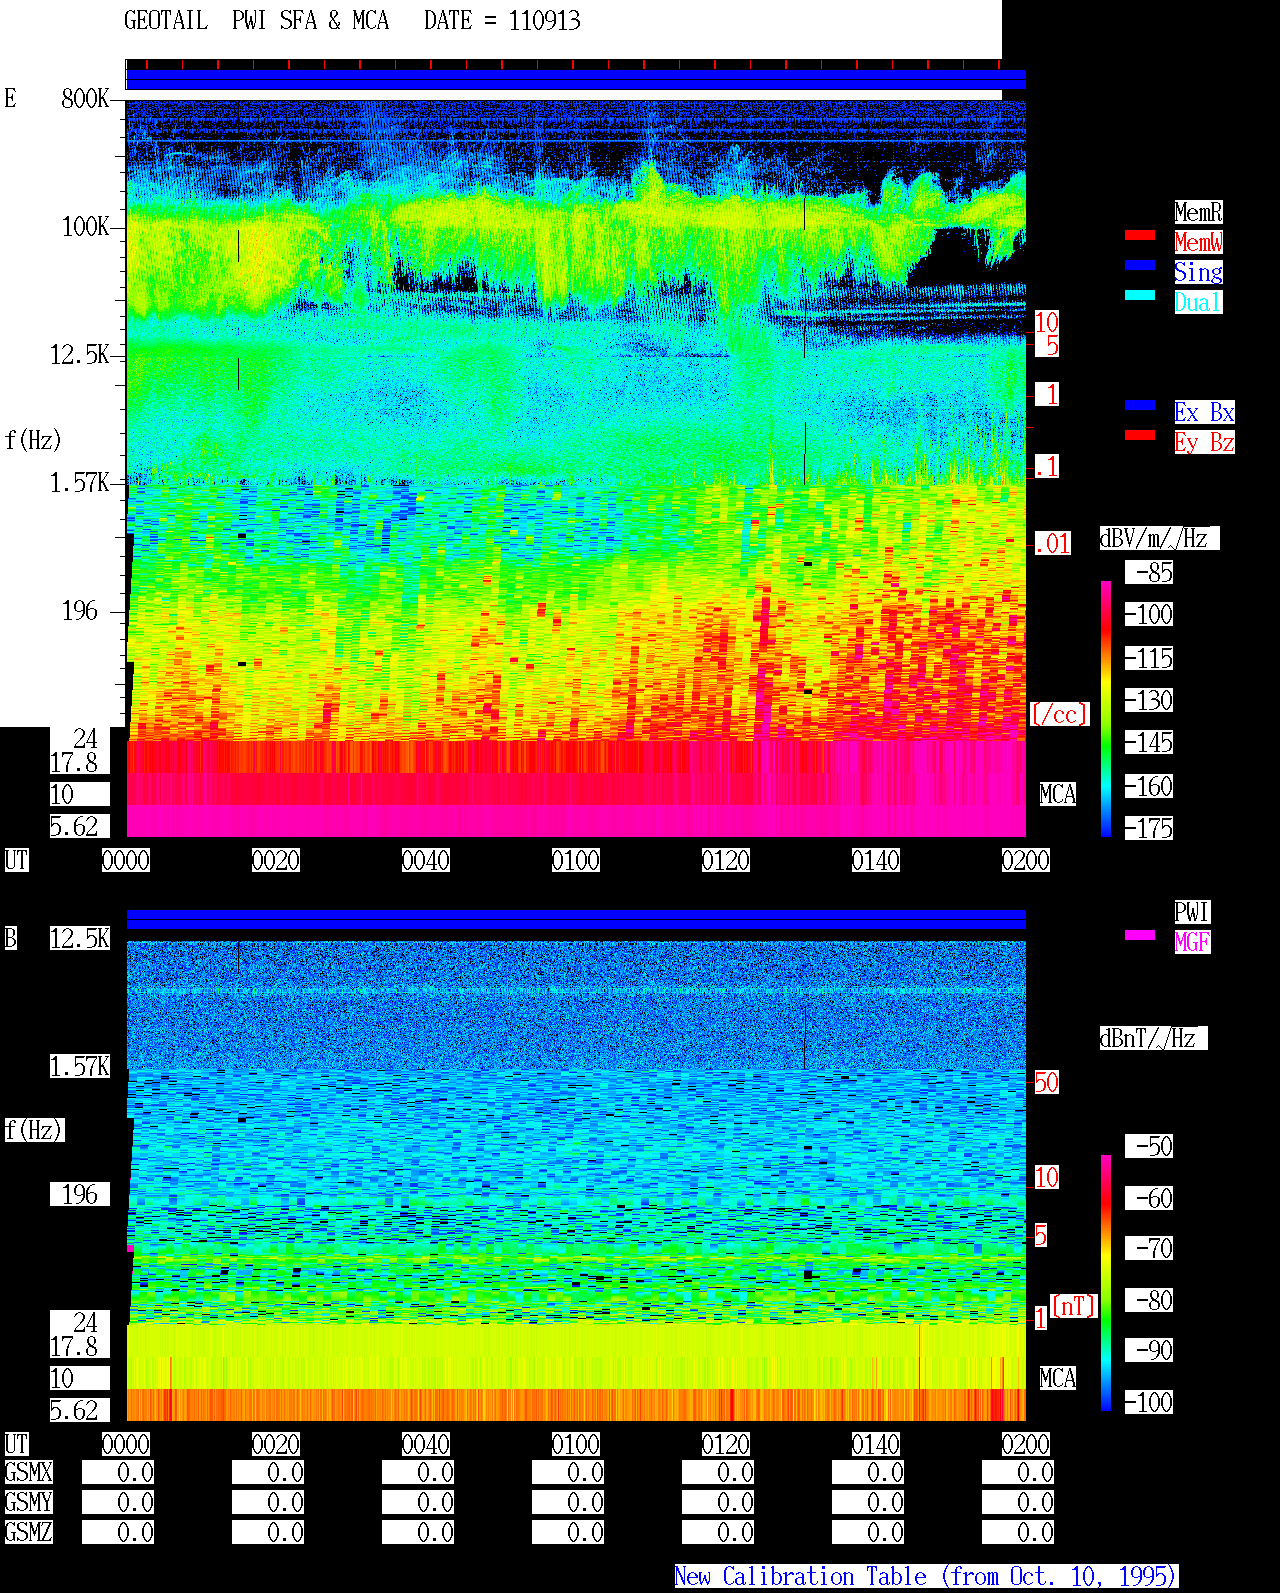Click the dBV/m/√Hz color scale bar
Image resolution: width=1280 pixels, height=1593 pixels.
coord(1106,708)
